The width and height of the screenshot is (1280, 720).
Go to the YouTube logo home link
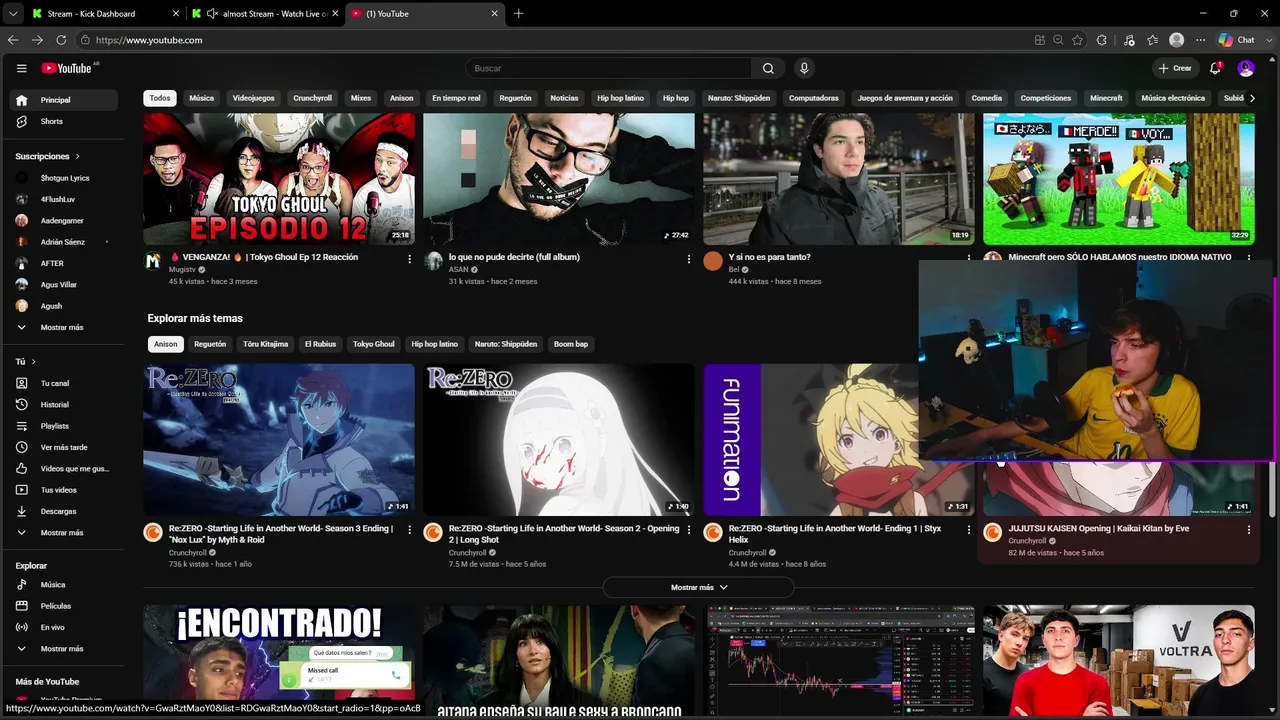pos(66,68)
